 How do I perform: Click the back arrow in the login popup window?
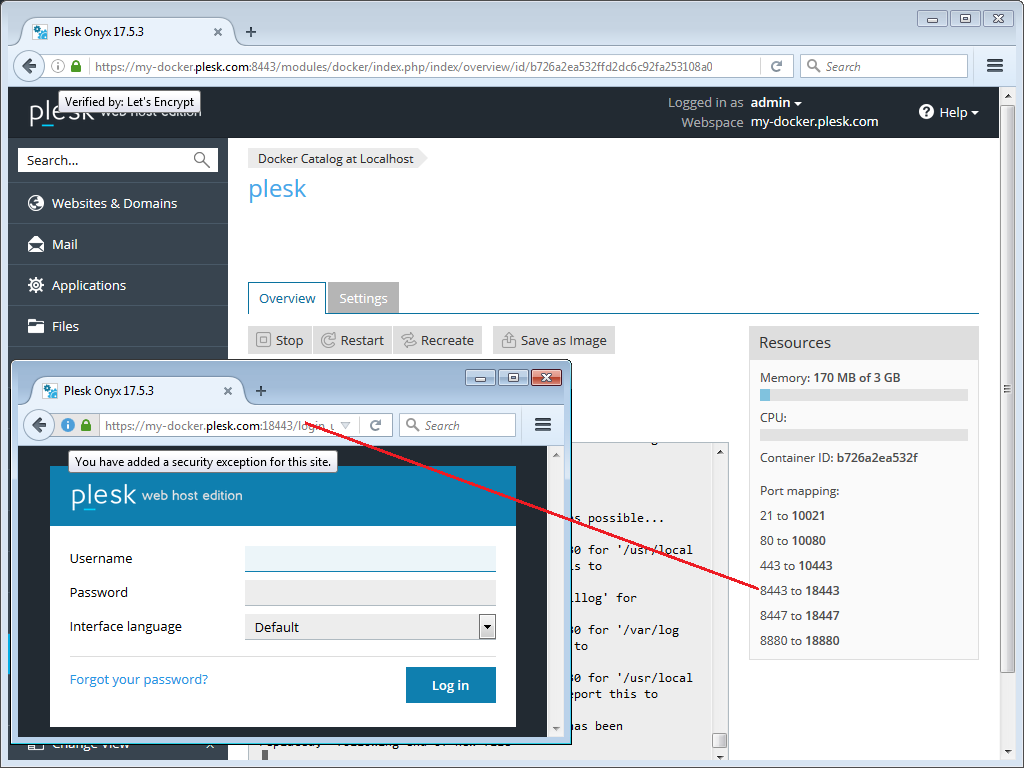coord(39,425)
